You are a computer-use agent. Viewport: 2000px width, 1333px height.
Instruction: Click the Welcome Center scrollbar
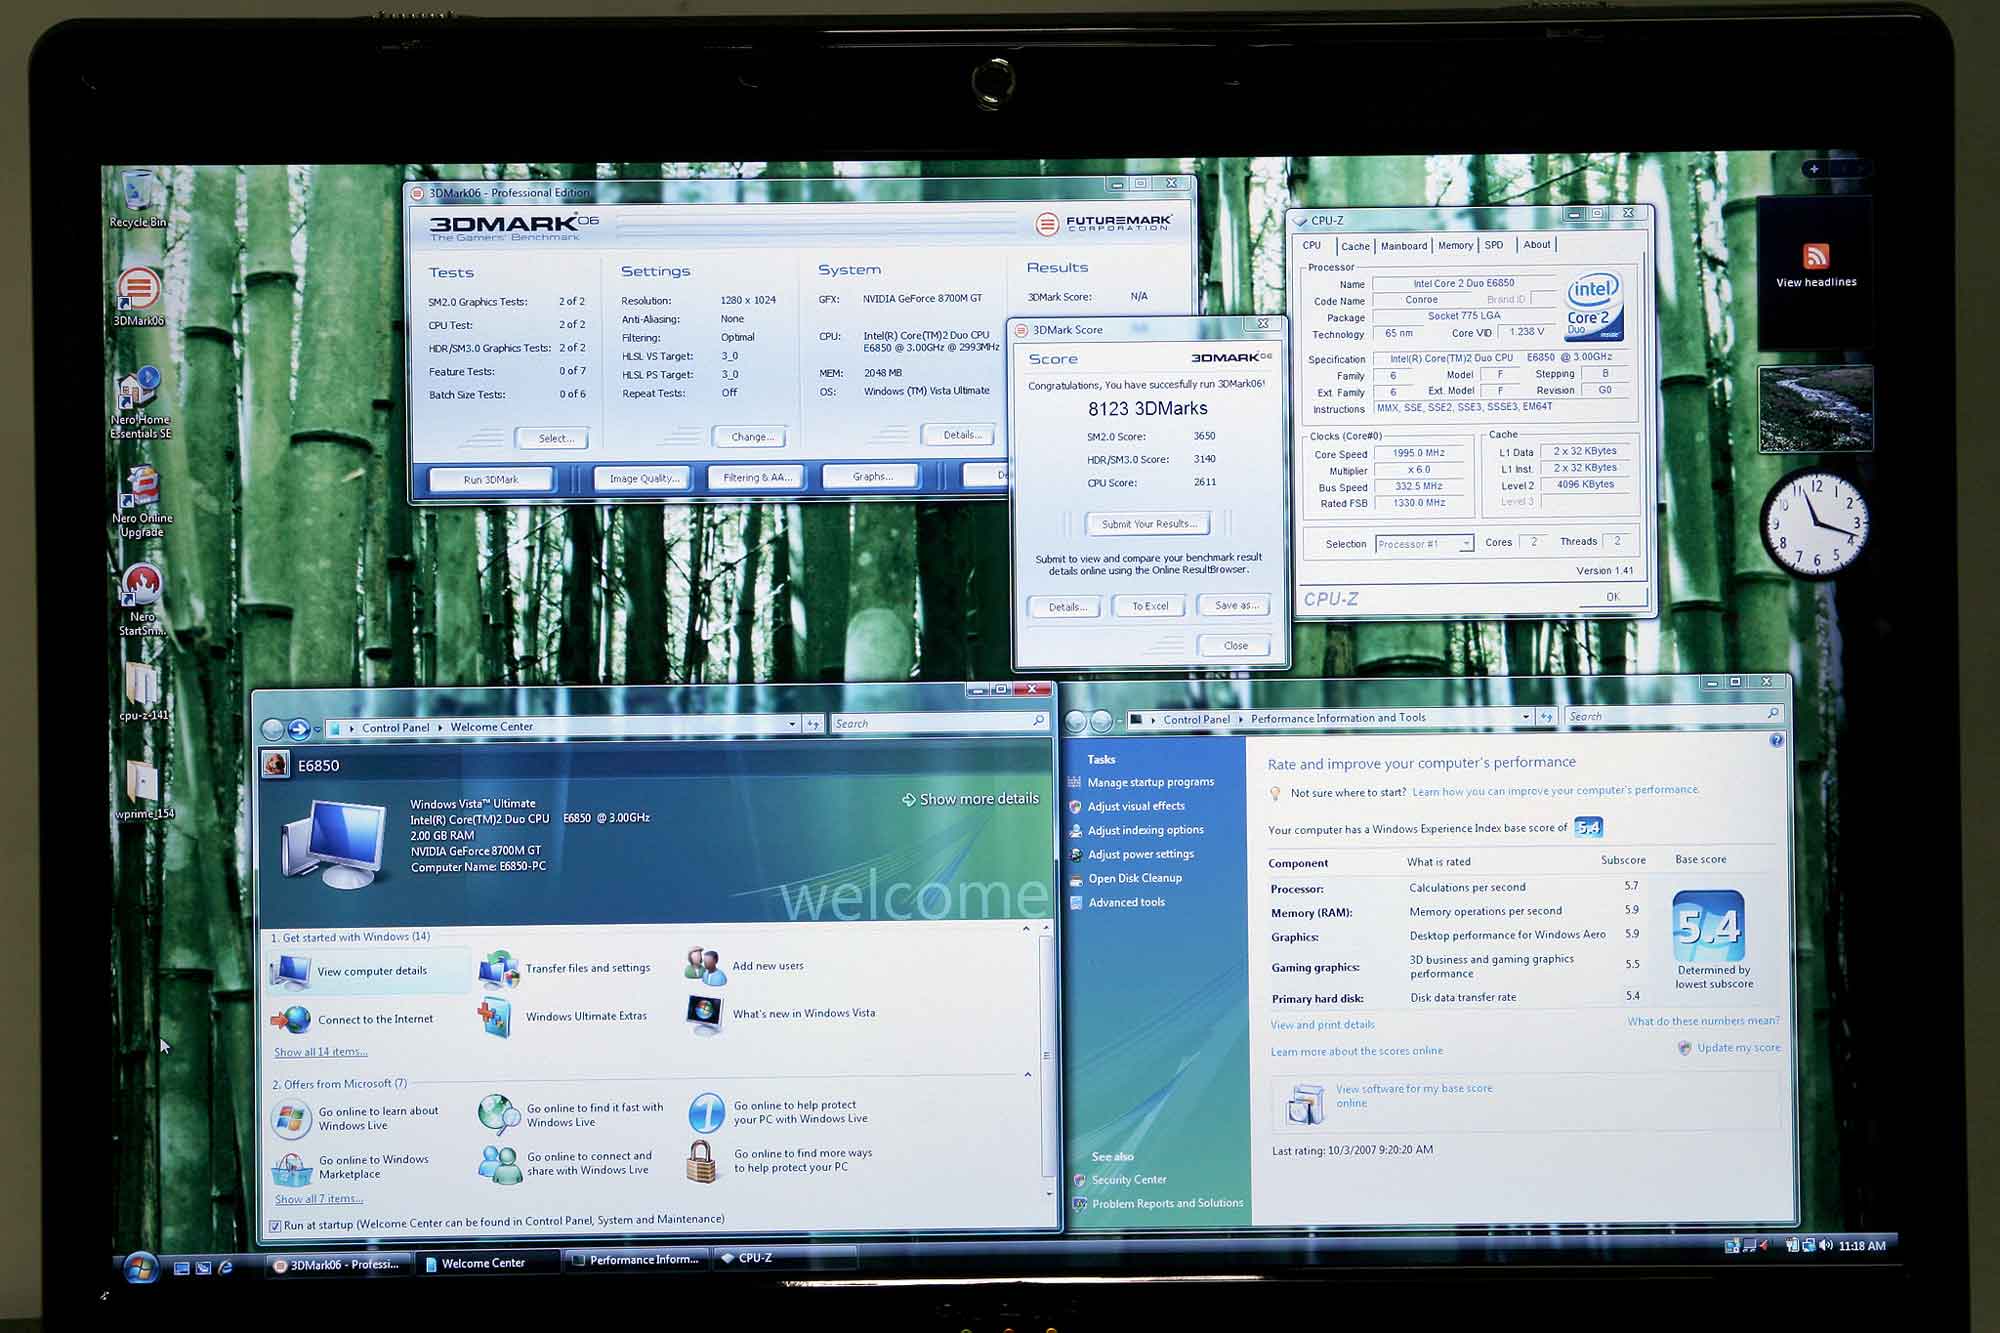[x=1047, y=1060]
